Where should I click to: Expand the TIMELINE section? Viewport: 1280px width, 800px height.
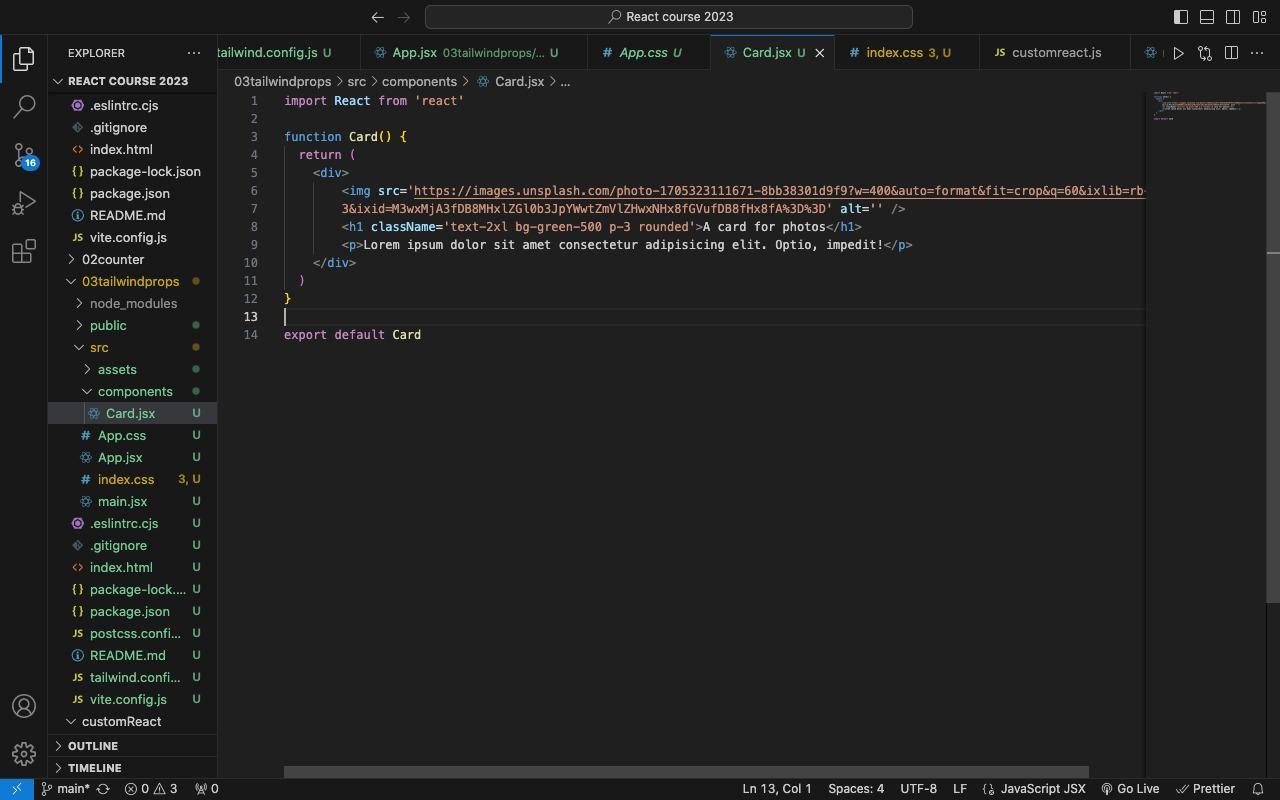[133, 768]
